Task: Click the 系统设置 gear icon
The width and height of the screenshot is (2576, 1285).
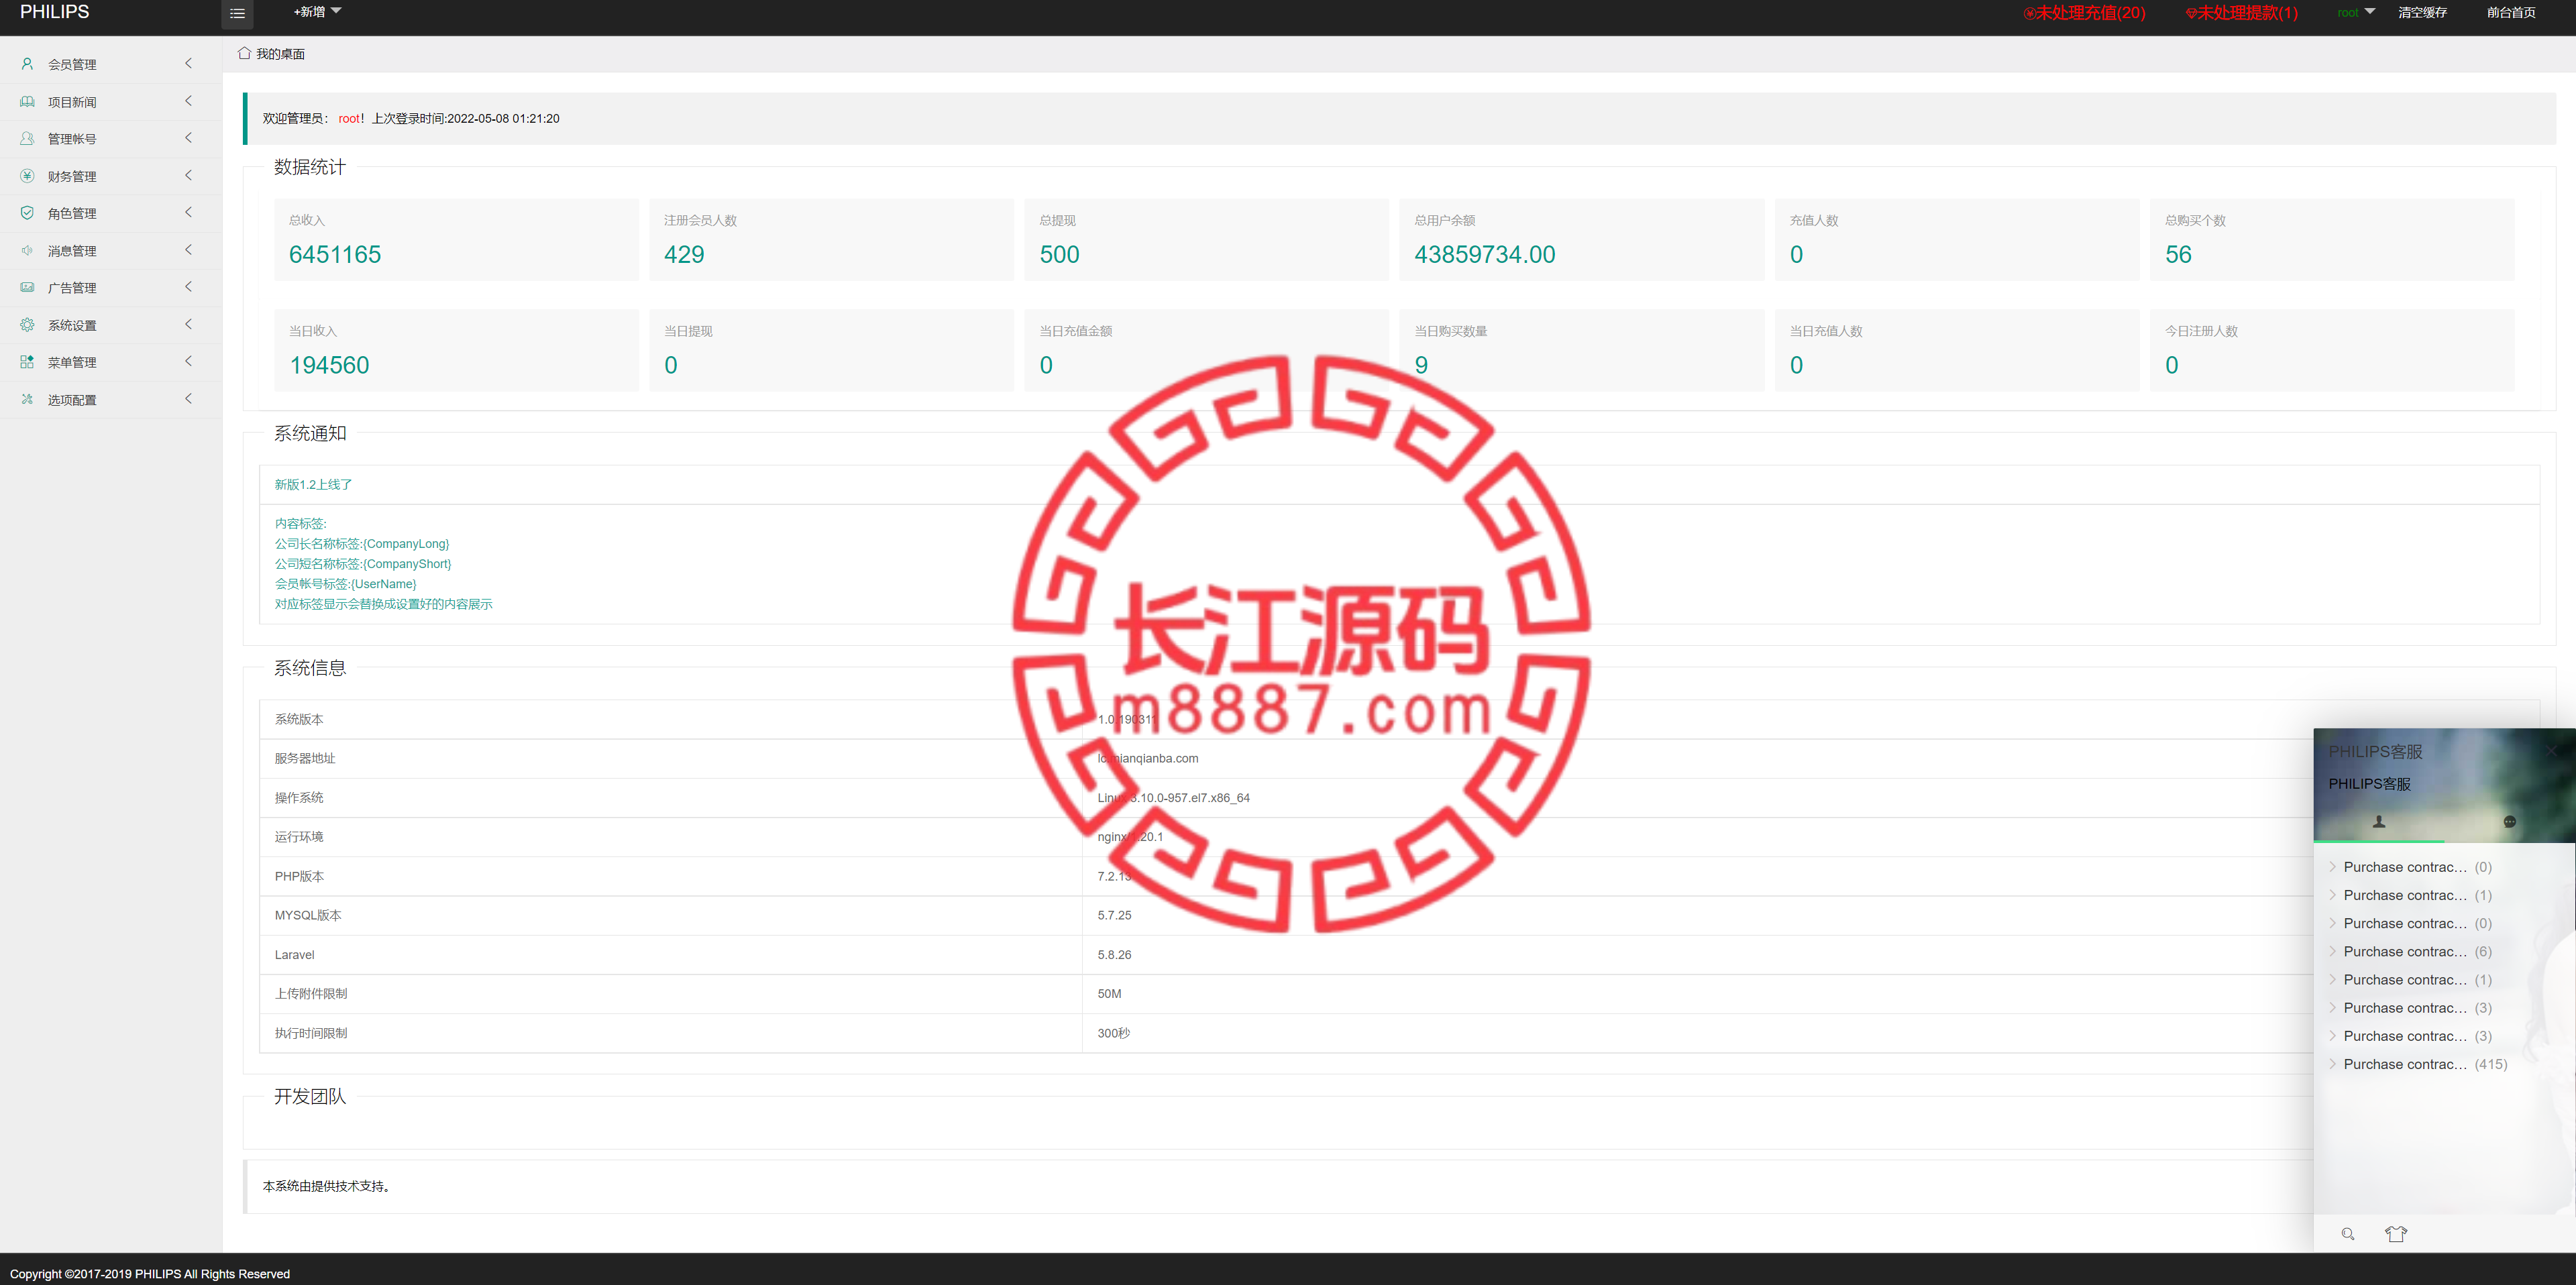Action: [27, 324]
